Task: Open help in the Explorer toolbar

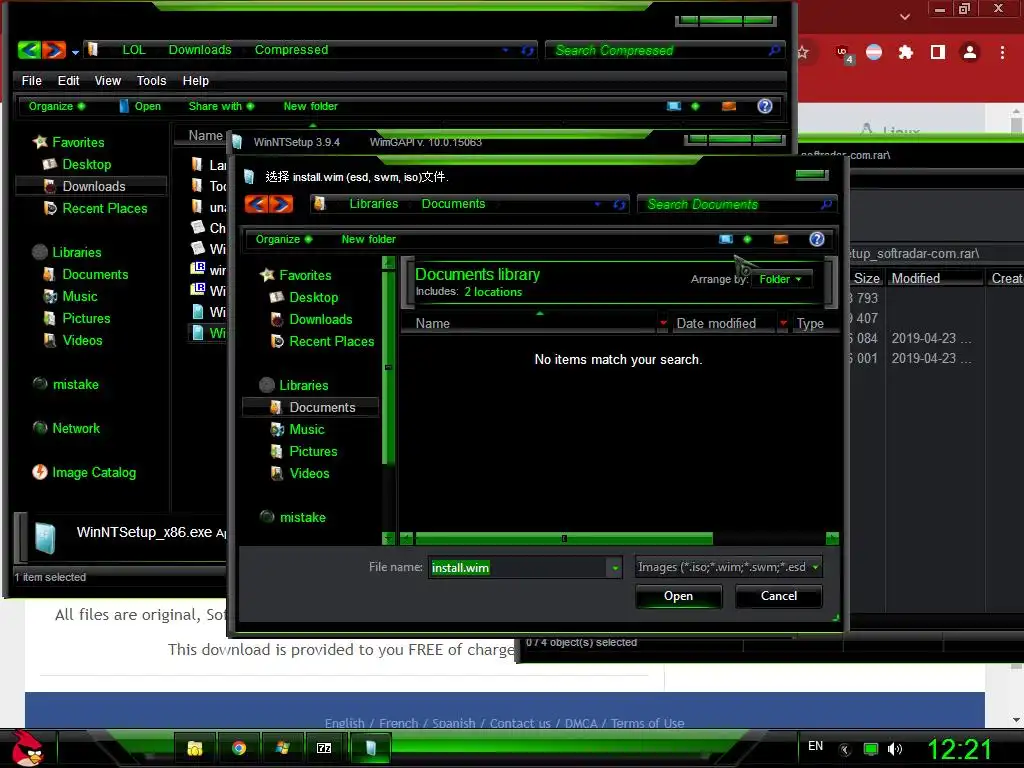Action: pyautogui.click(x=765, y=106)
